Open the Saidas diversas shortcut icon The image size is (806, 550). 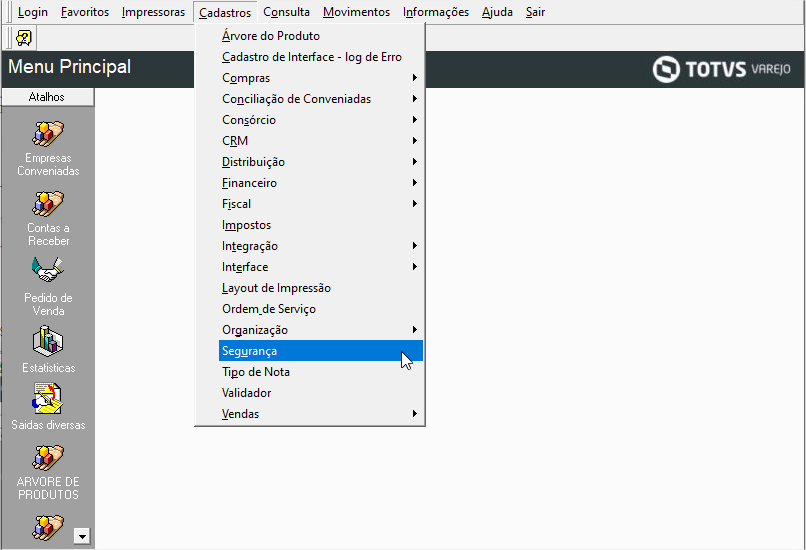48,398
